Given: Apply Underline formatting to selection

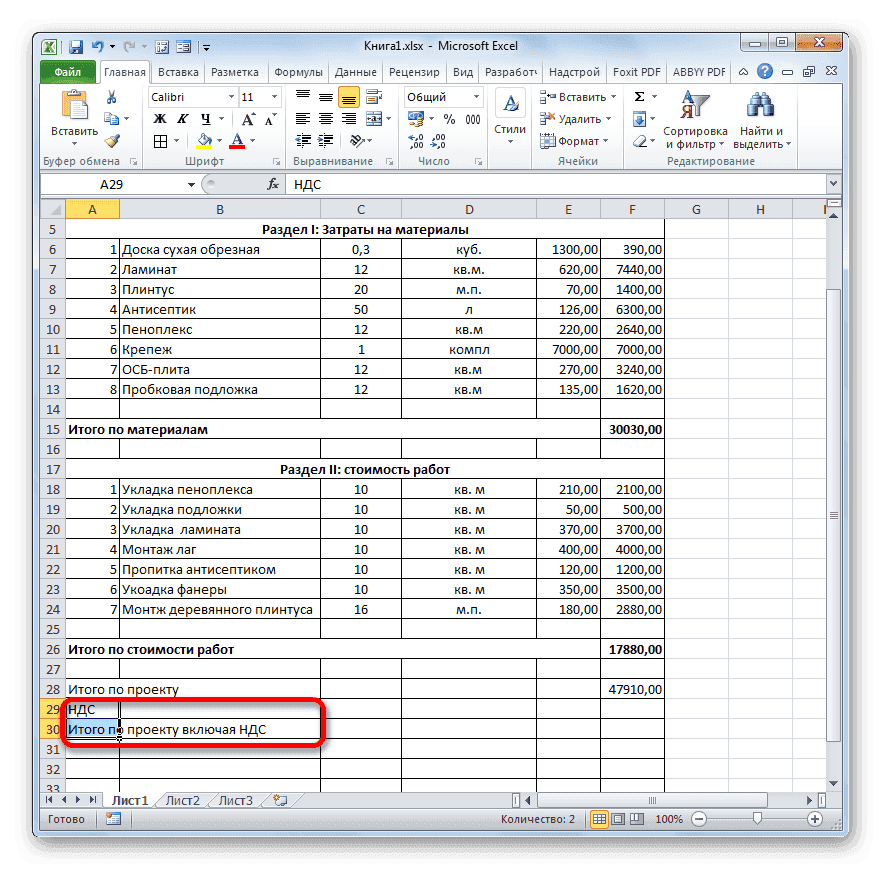Looking at the screenshot, I should (x=206, y=118).
